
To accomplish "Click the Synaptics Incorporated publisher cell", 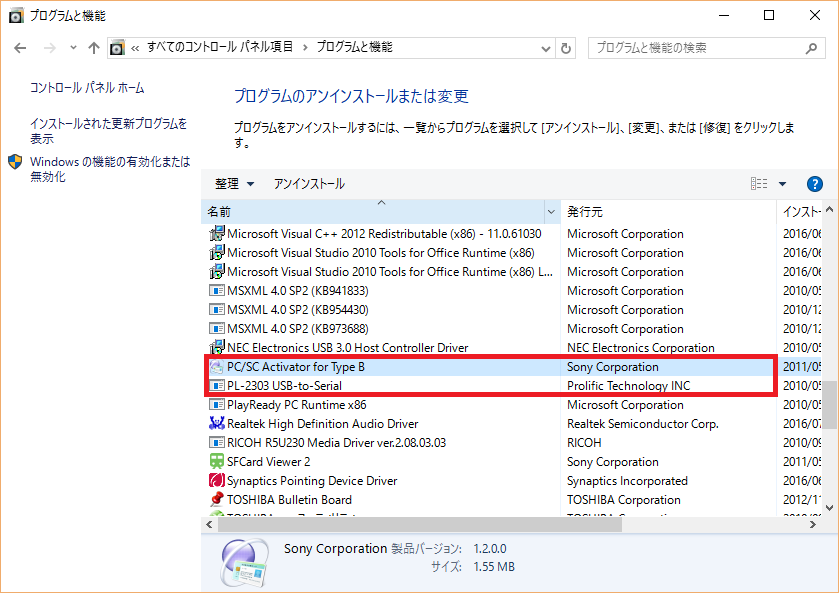I will coord(627,481).
